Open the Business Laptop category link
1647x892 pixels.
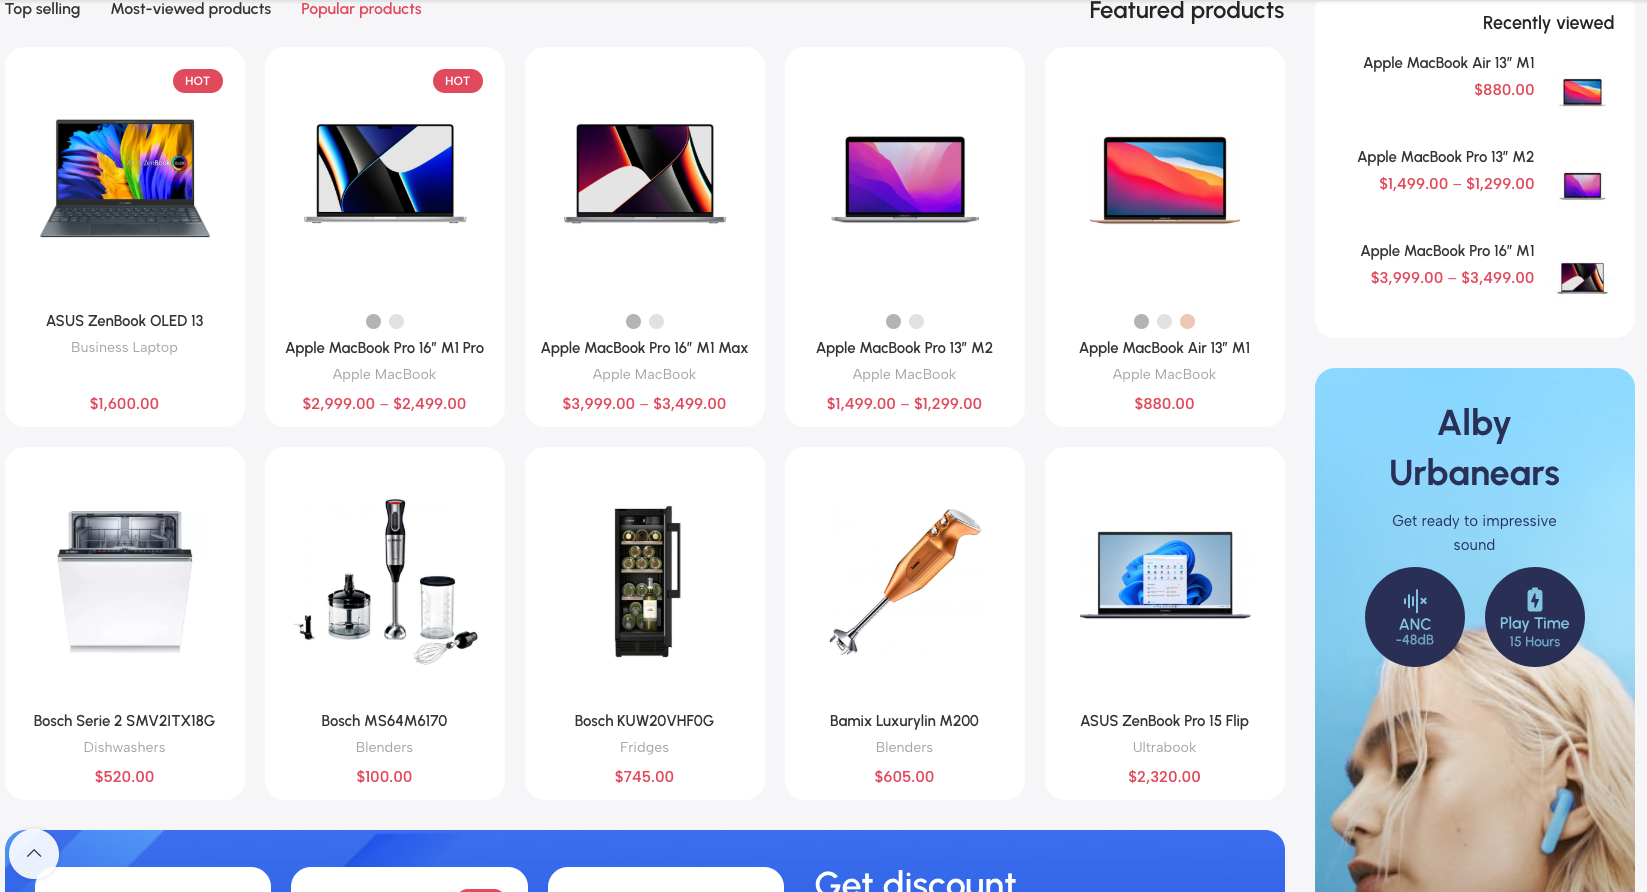click(124, 347)
